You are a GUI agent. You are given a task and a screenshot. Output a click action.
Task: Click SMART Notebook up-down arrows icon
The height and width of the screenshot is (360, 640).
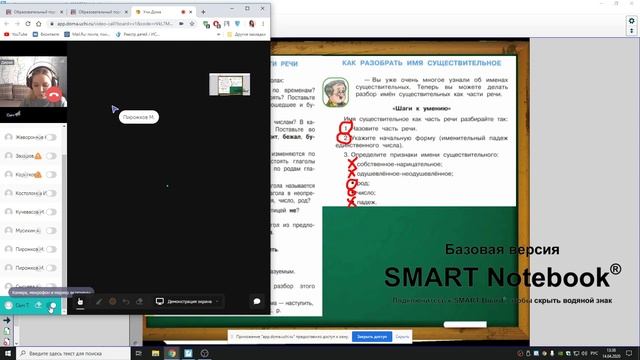631,31
